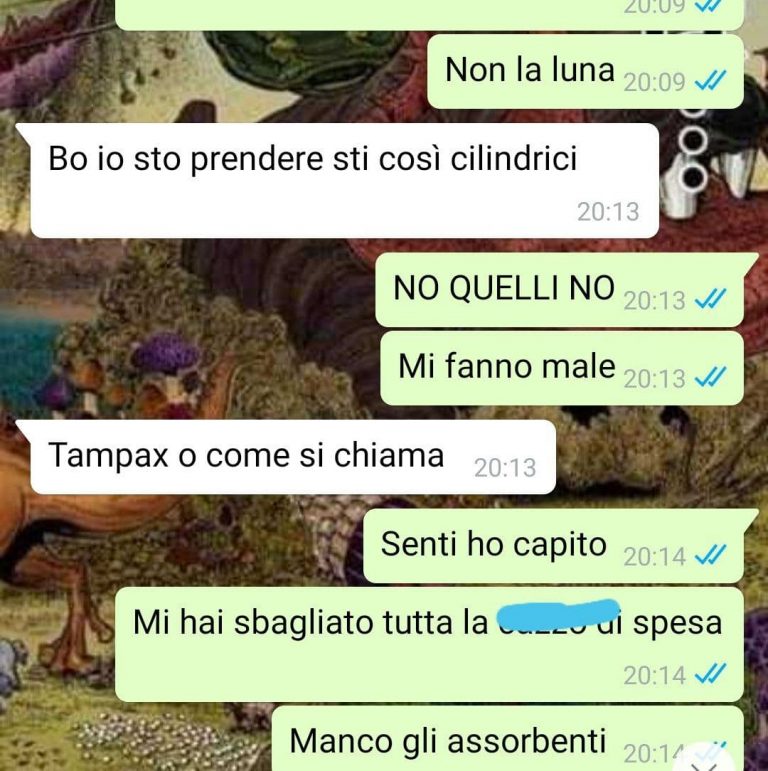Click the double check marks on "Mi fanno male"
The width and height of the screenshot is (768, 771).
(x=710, y=378)
